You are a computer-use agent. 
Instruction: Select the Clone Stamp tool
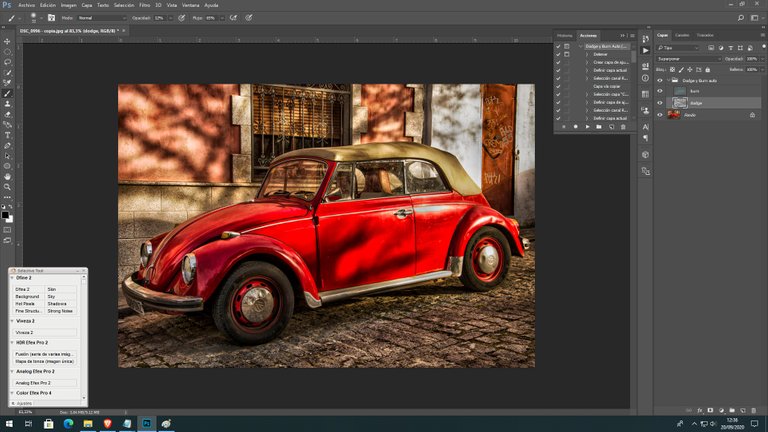pyautogui.click(x=7, y=104)
